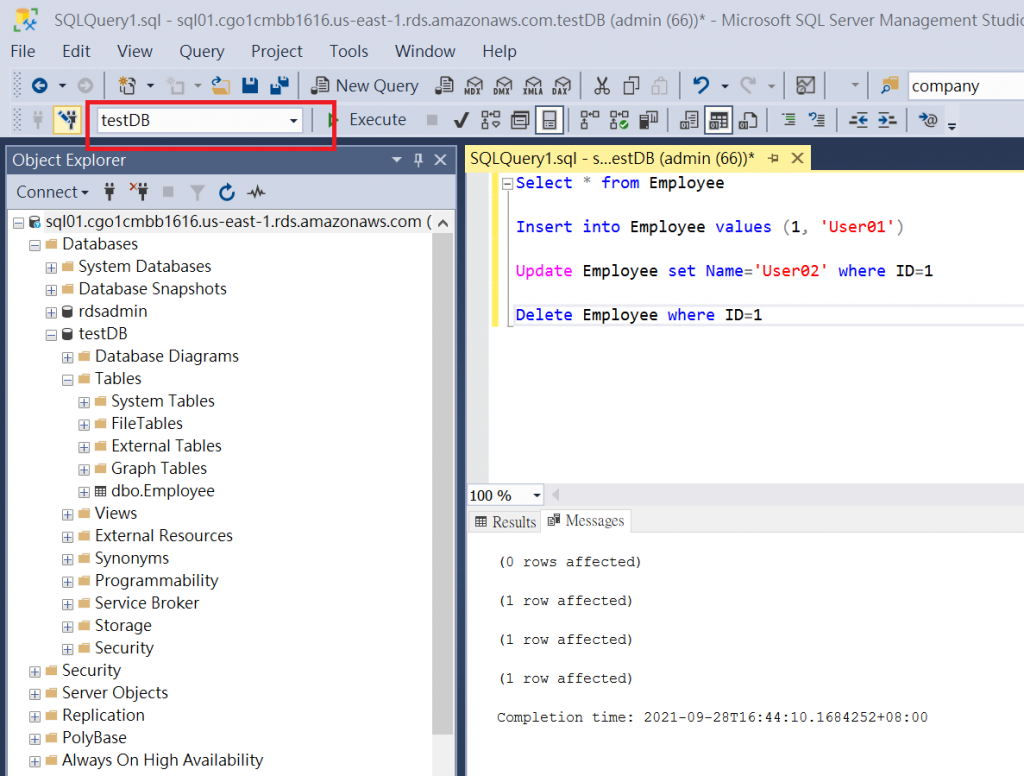Viewport: 1024px width, 776px height.
Task: Open the Tools menu
Action: pyautogui.click(x=349, y=51)
